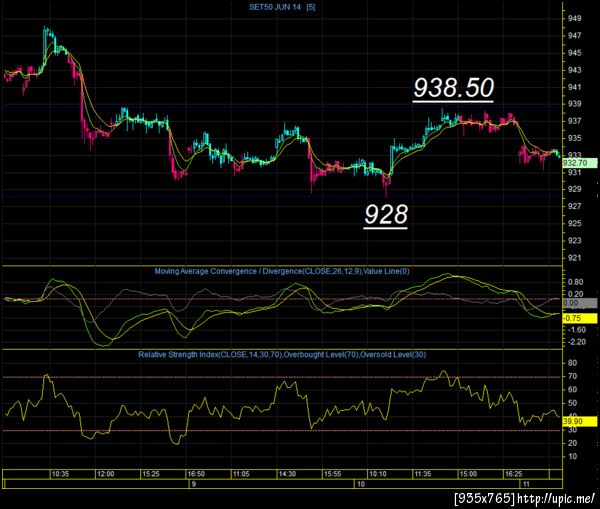Click the RSI 60 scale label
Viewport: 600px width, 509px height.
click(x=572, y=390)
